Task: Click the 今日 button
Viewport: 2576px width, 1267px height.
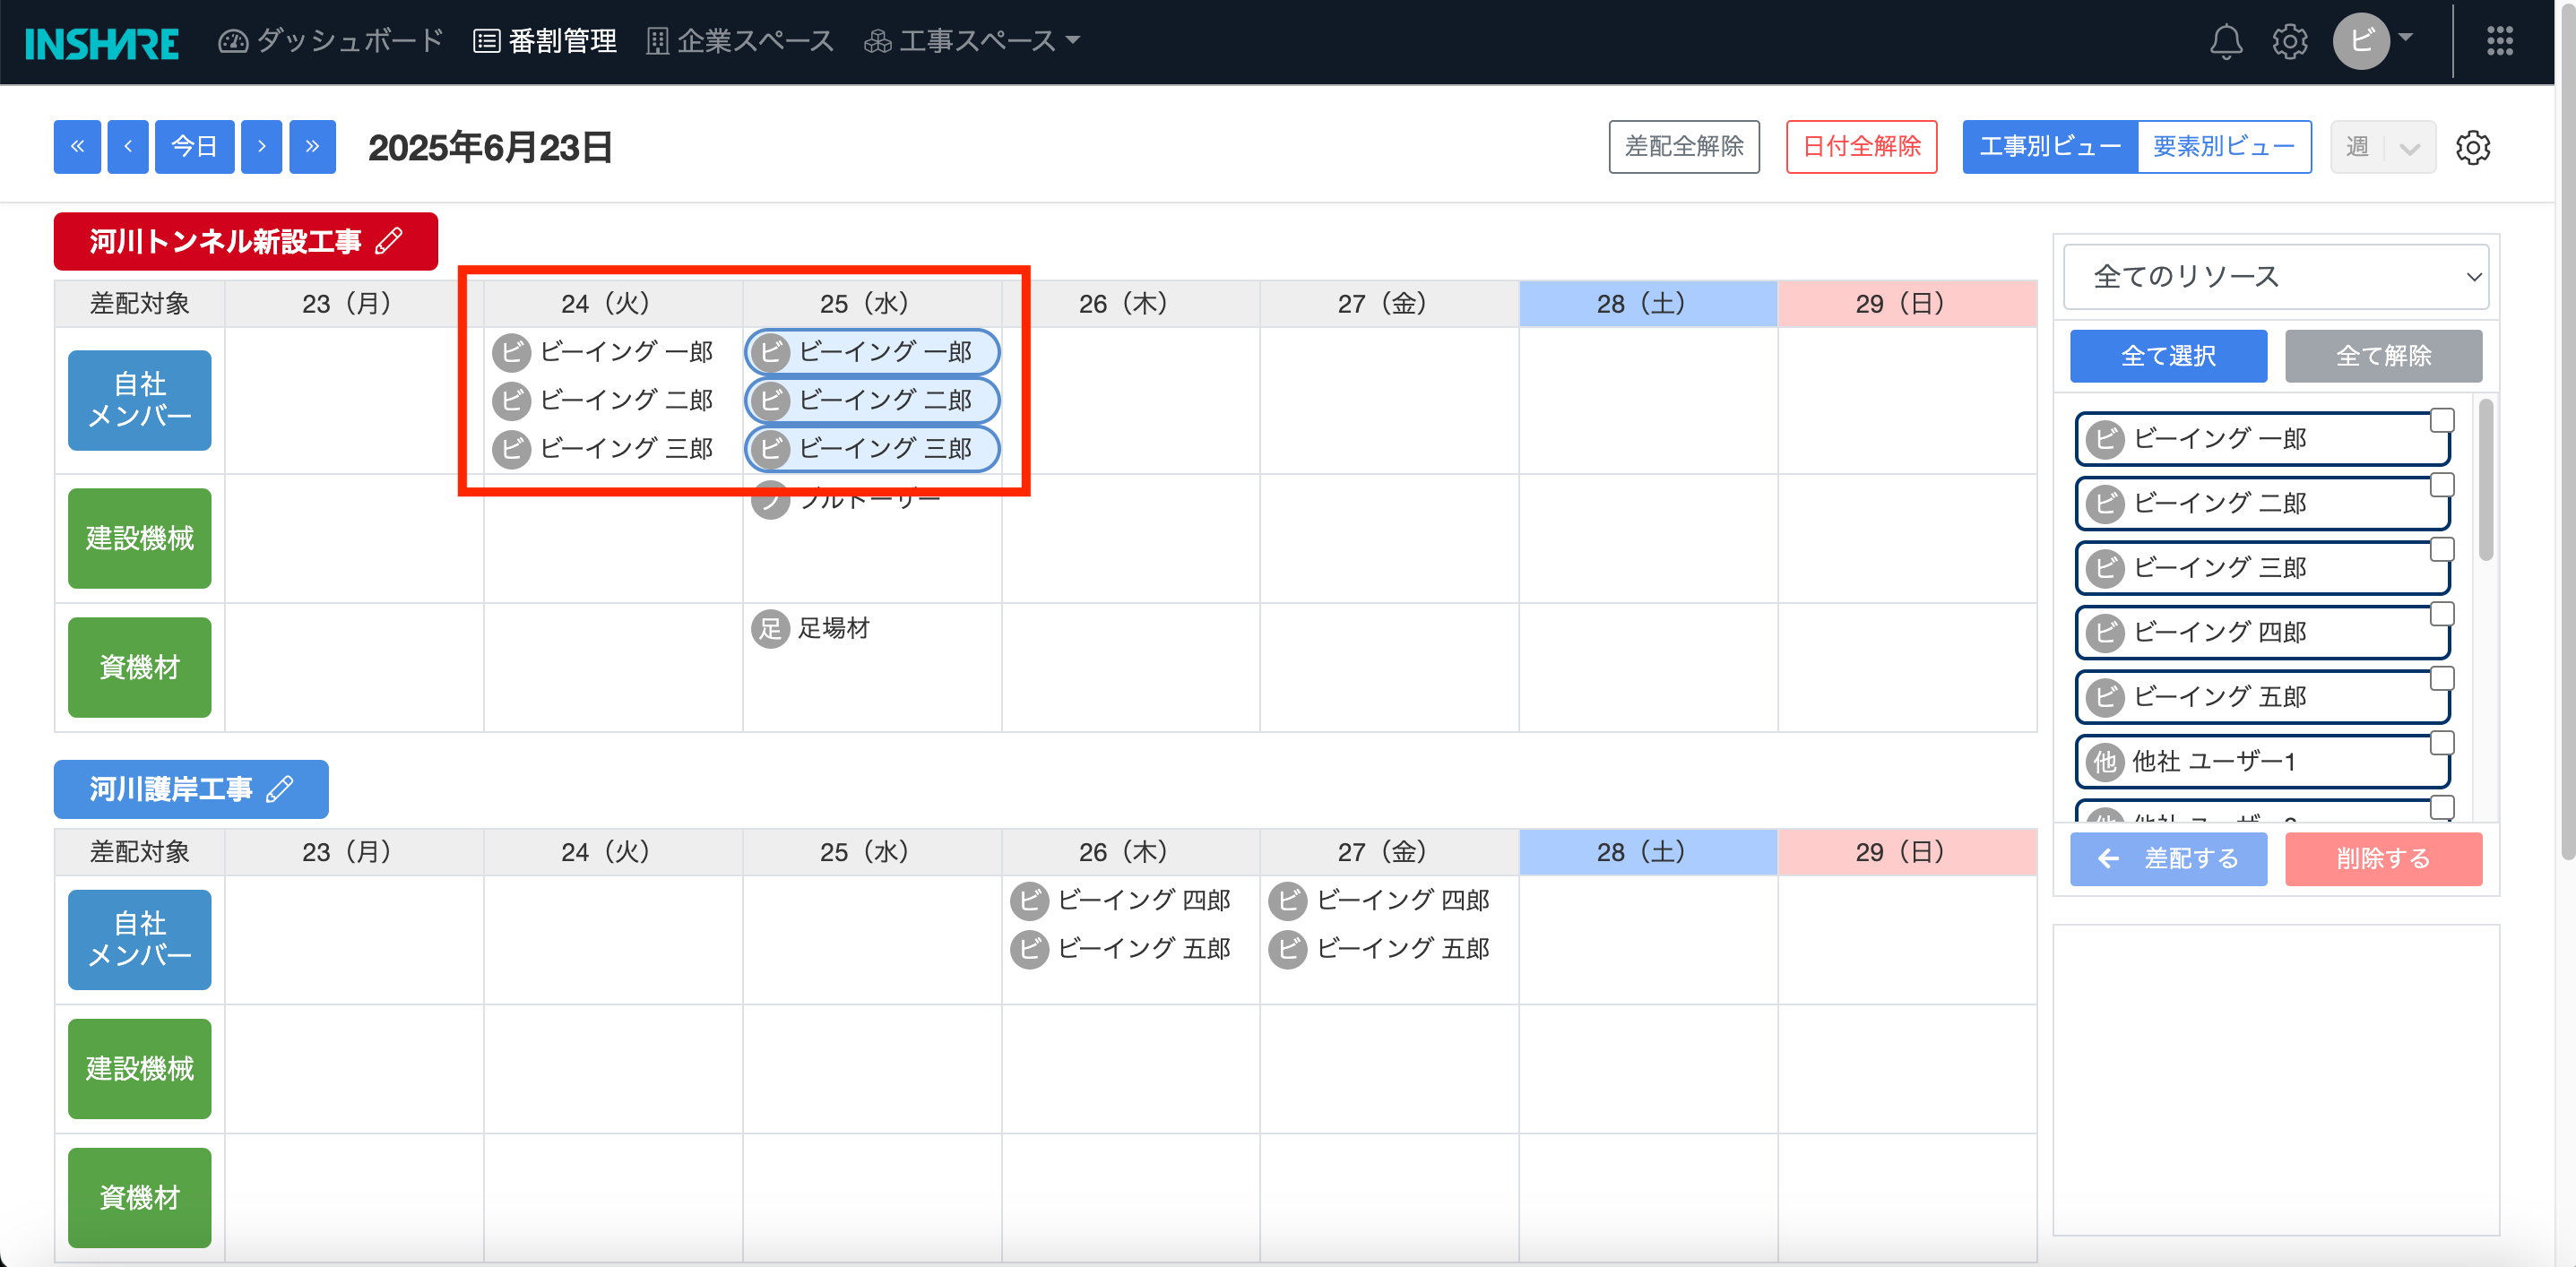Action: tap(194, 147)
